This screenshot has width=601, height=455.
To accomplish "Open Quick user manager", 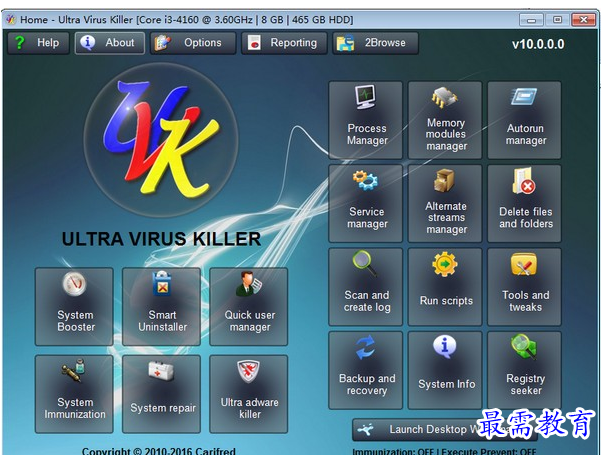I will [x=249, y=307].
